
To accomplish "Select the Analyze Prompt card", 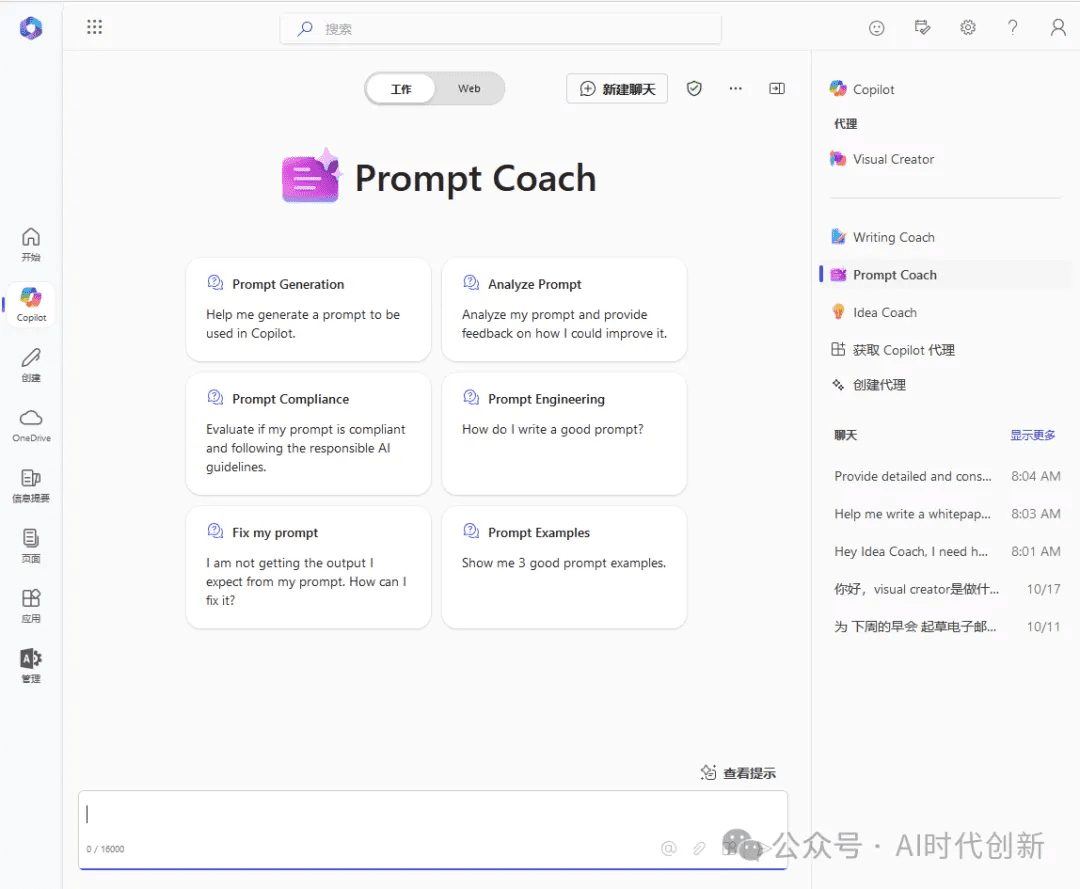I will 564,309.
